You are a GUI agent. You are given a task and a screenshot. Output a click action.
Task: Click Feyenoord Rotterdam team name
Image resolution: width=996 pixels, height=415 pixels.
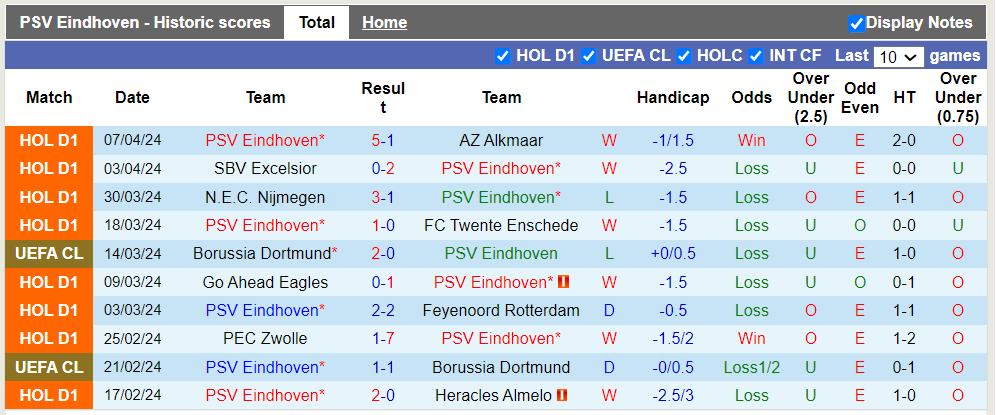click(x=501, y=311)
